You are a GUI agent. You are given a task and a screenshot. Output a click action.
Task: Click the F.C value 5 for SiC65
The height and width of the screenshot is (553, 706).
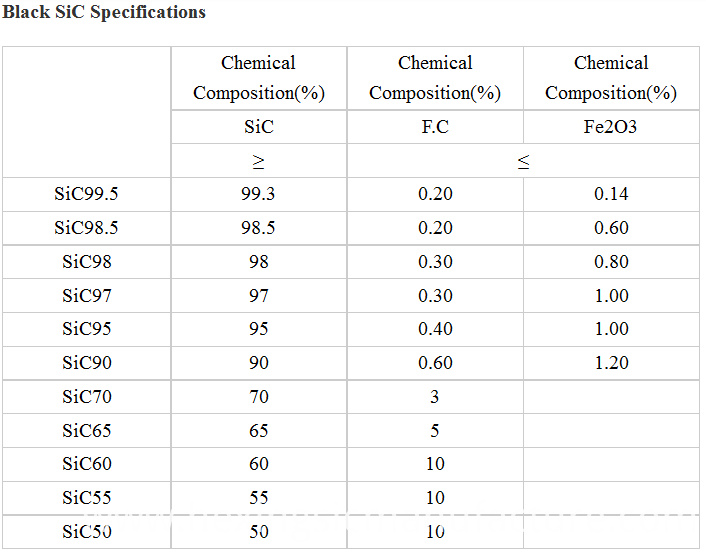[434, 431]
